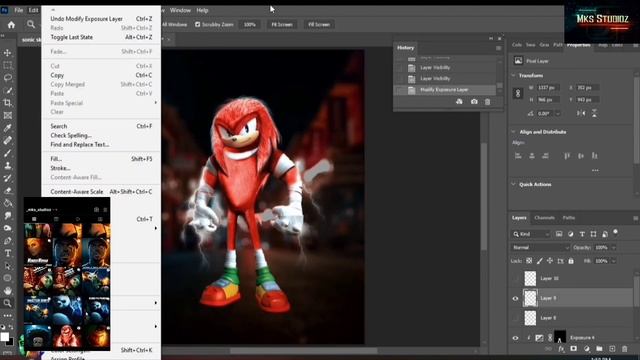Toggle lock transparent pixels

[x=529, y=261]
